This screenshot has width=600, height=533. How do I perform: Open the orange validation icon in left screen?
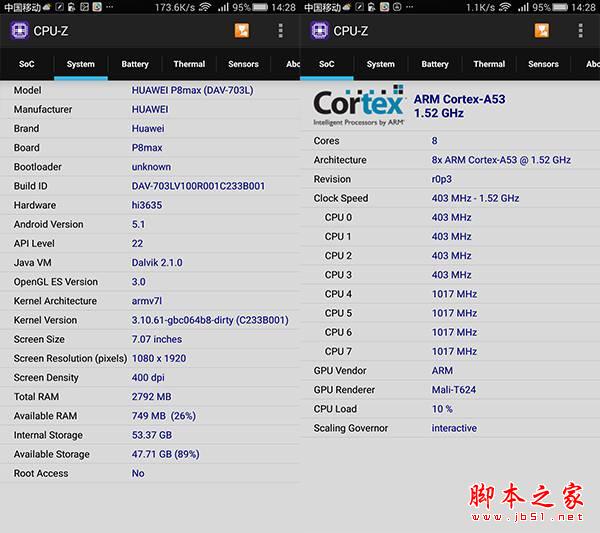coord(242,31)
